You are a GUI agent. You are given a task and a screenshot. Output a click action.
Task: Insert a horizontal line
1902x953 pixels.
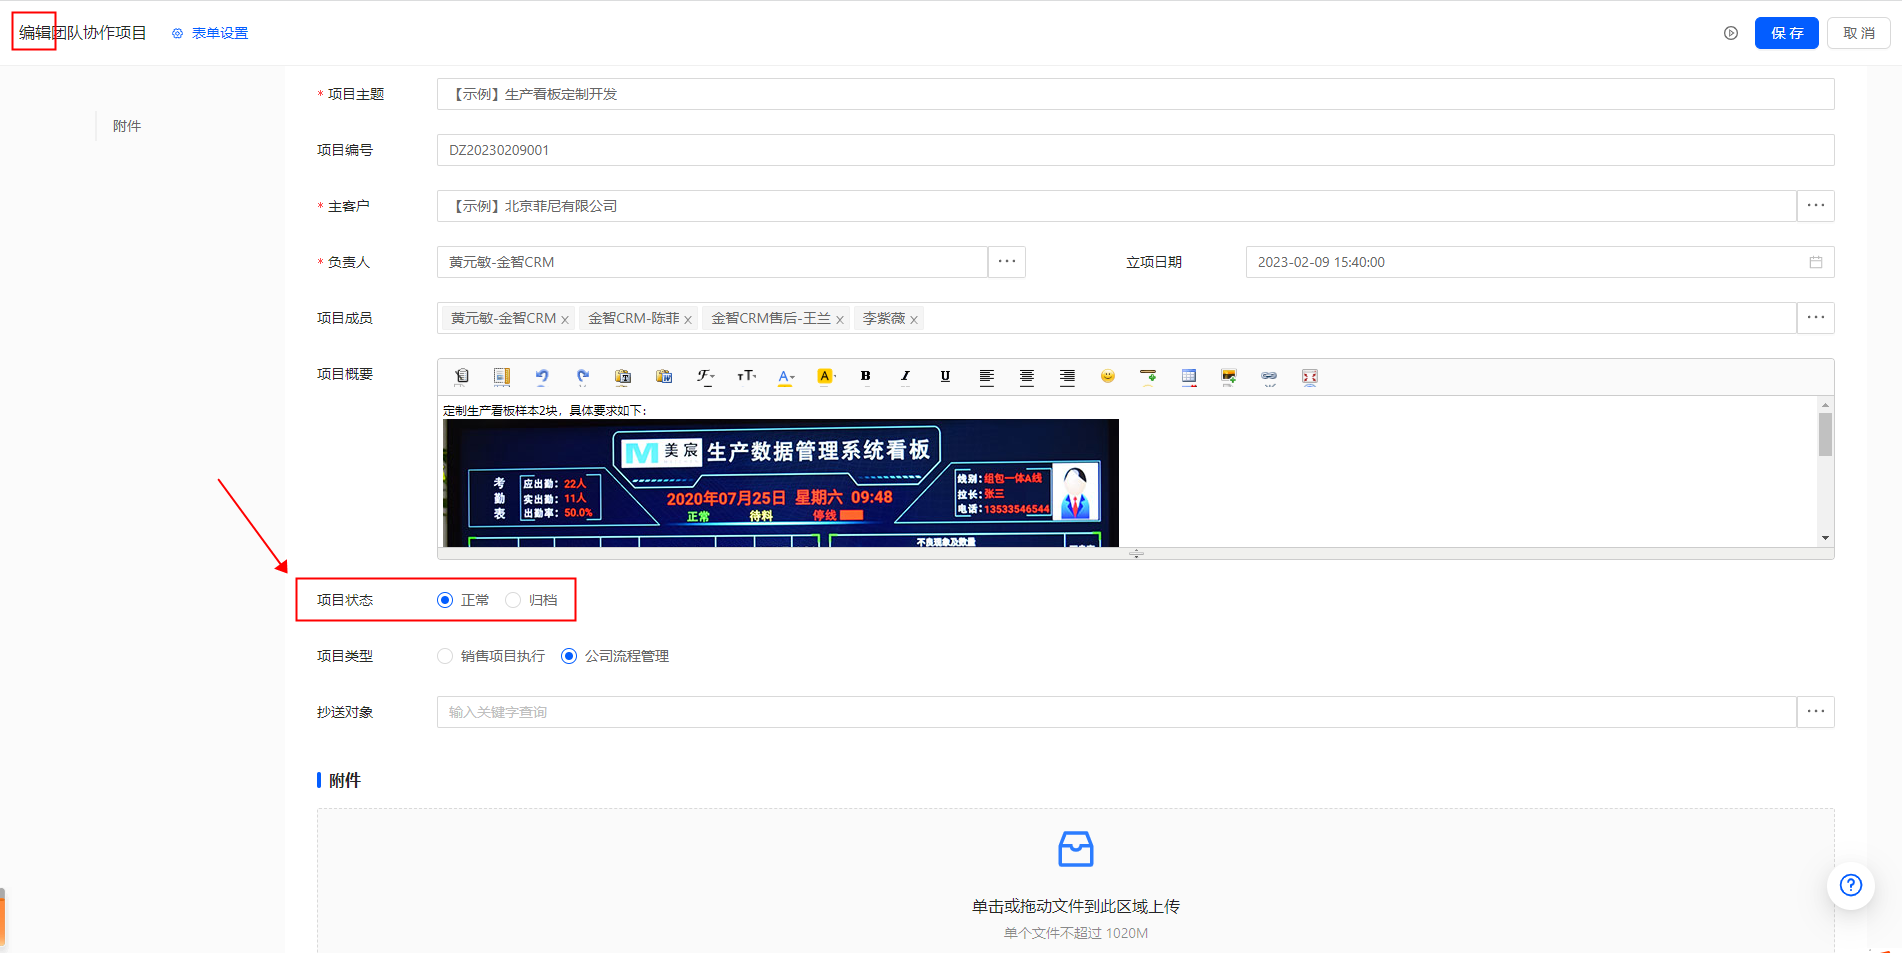coord(1148,377)
